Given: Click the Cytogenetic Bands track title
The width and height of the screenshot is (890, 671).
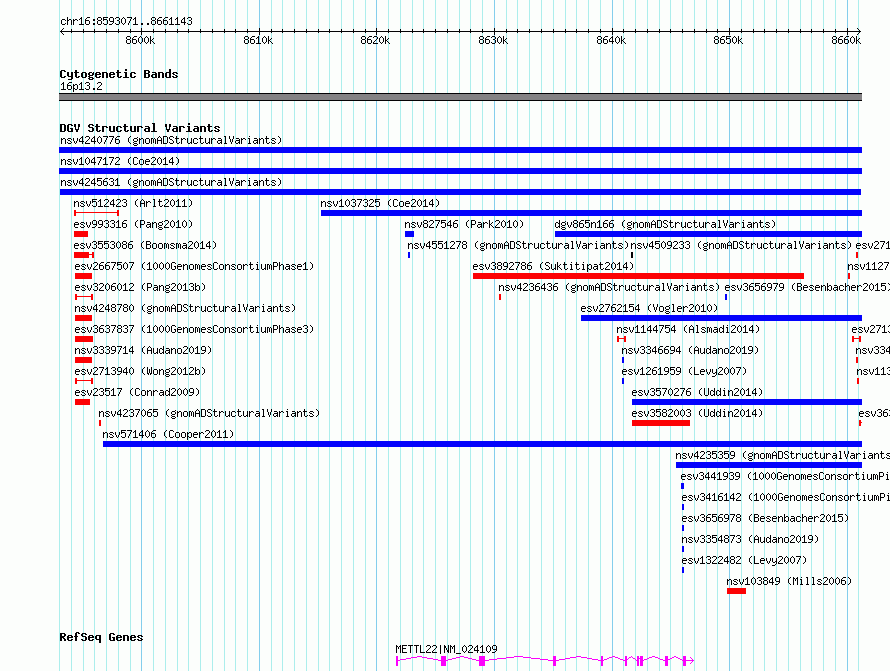Looking at the screenshot, I should [x=119, y=74].
